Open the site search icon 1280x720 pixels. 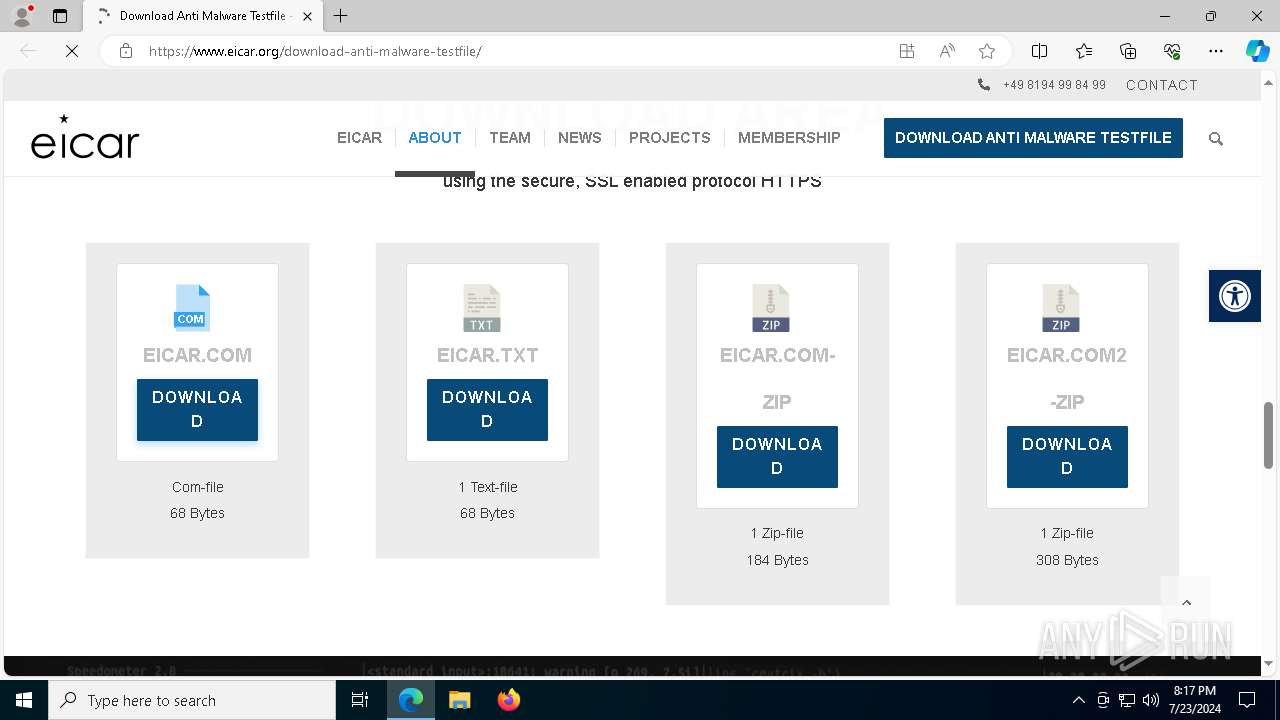pyautogui.click(x=1216, y=139)
